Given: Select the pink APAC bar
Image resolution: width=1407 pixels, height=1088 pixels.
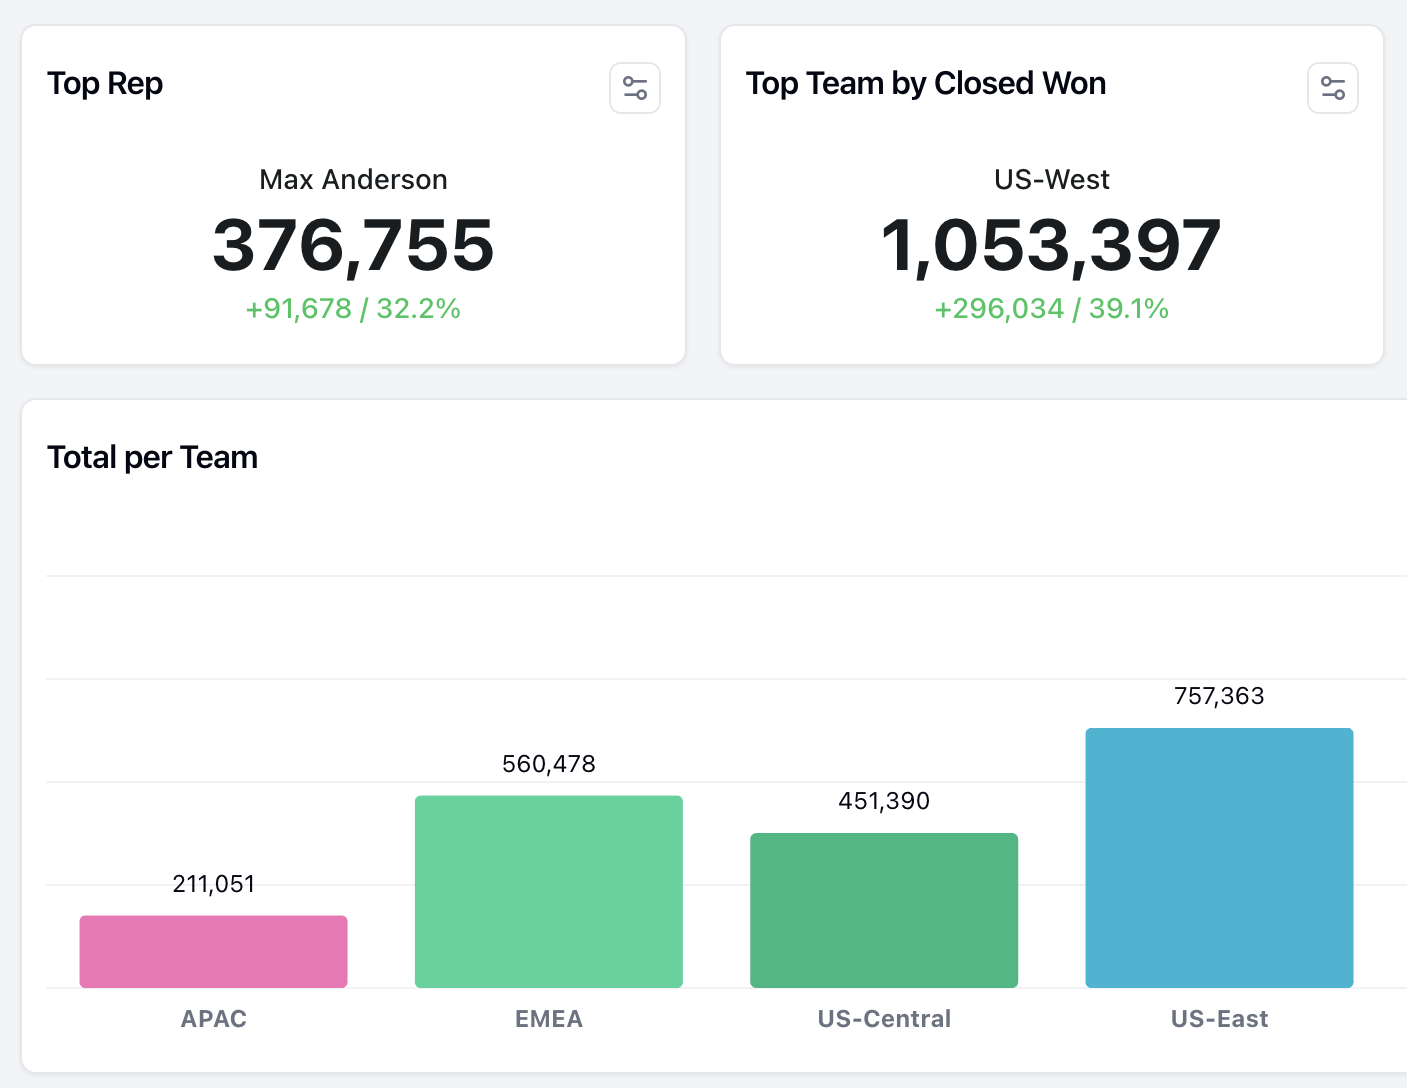Looking at the screenshot, I should coord(213,950).
